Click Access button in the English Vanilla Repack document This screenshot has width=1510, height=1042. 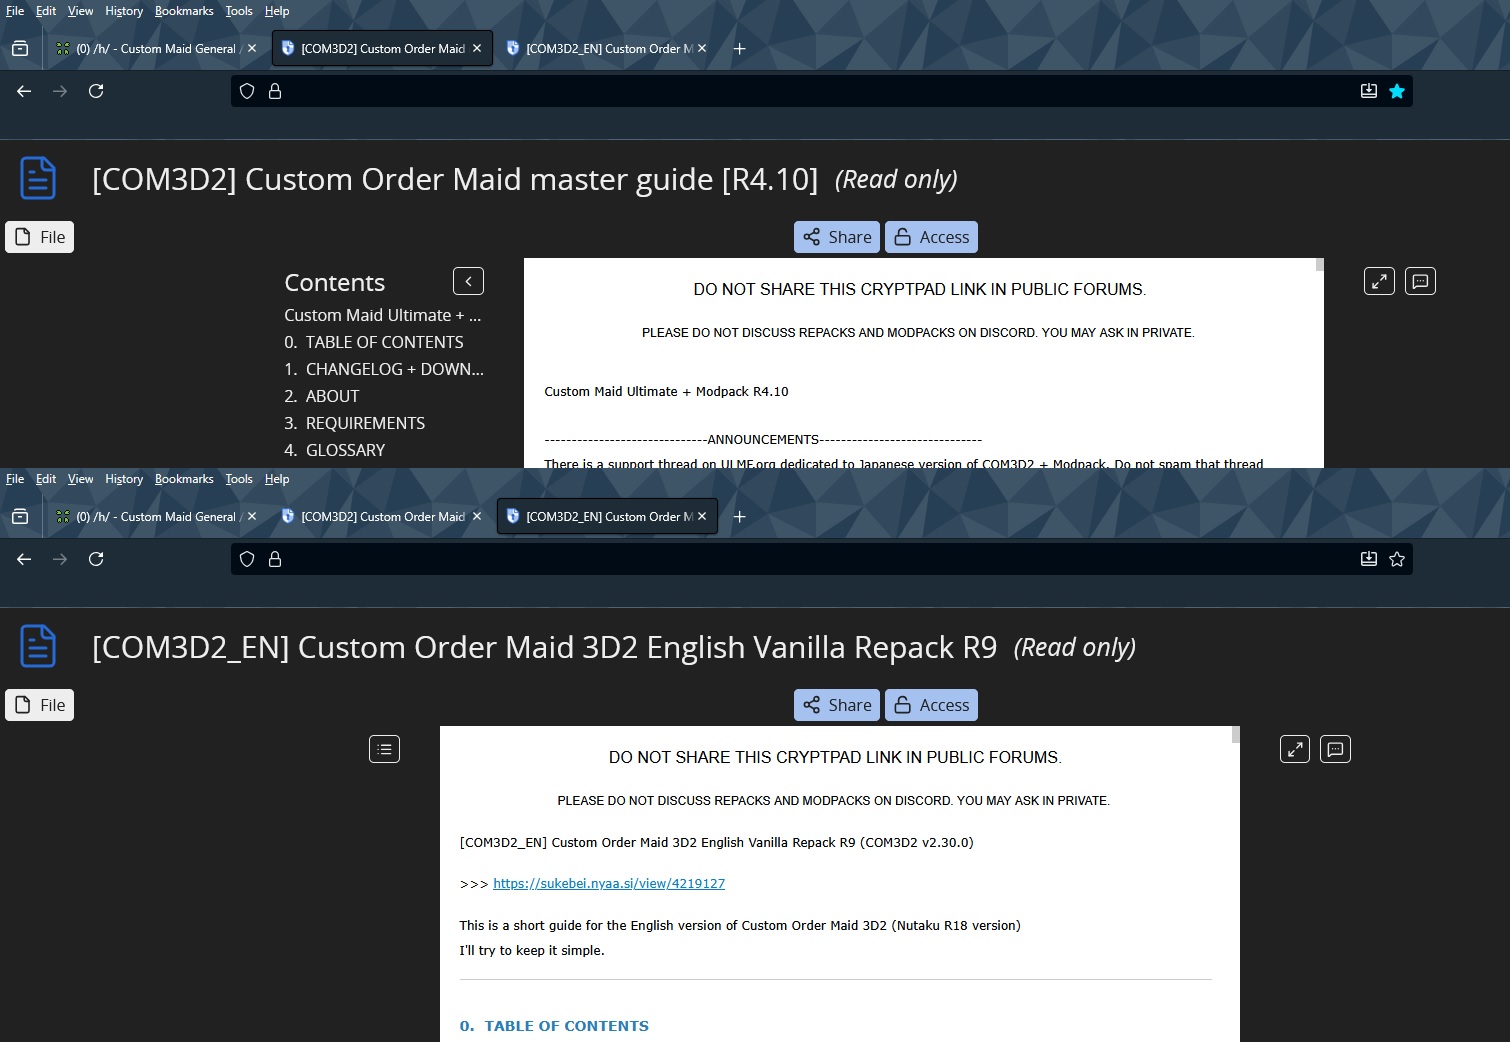coord(931,705)
